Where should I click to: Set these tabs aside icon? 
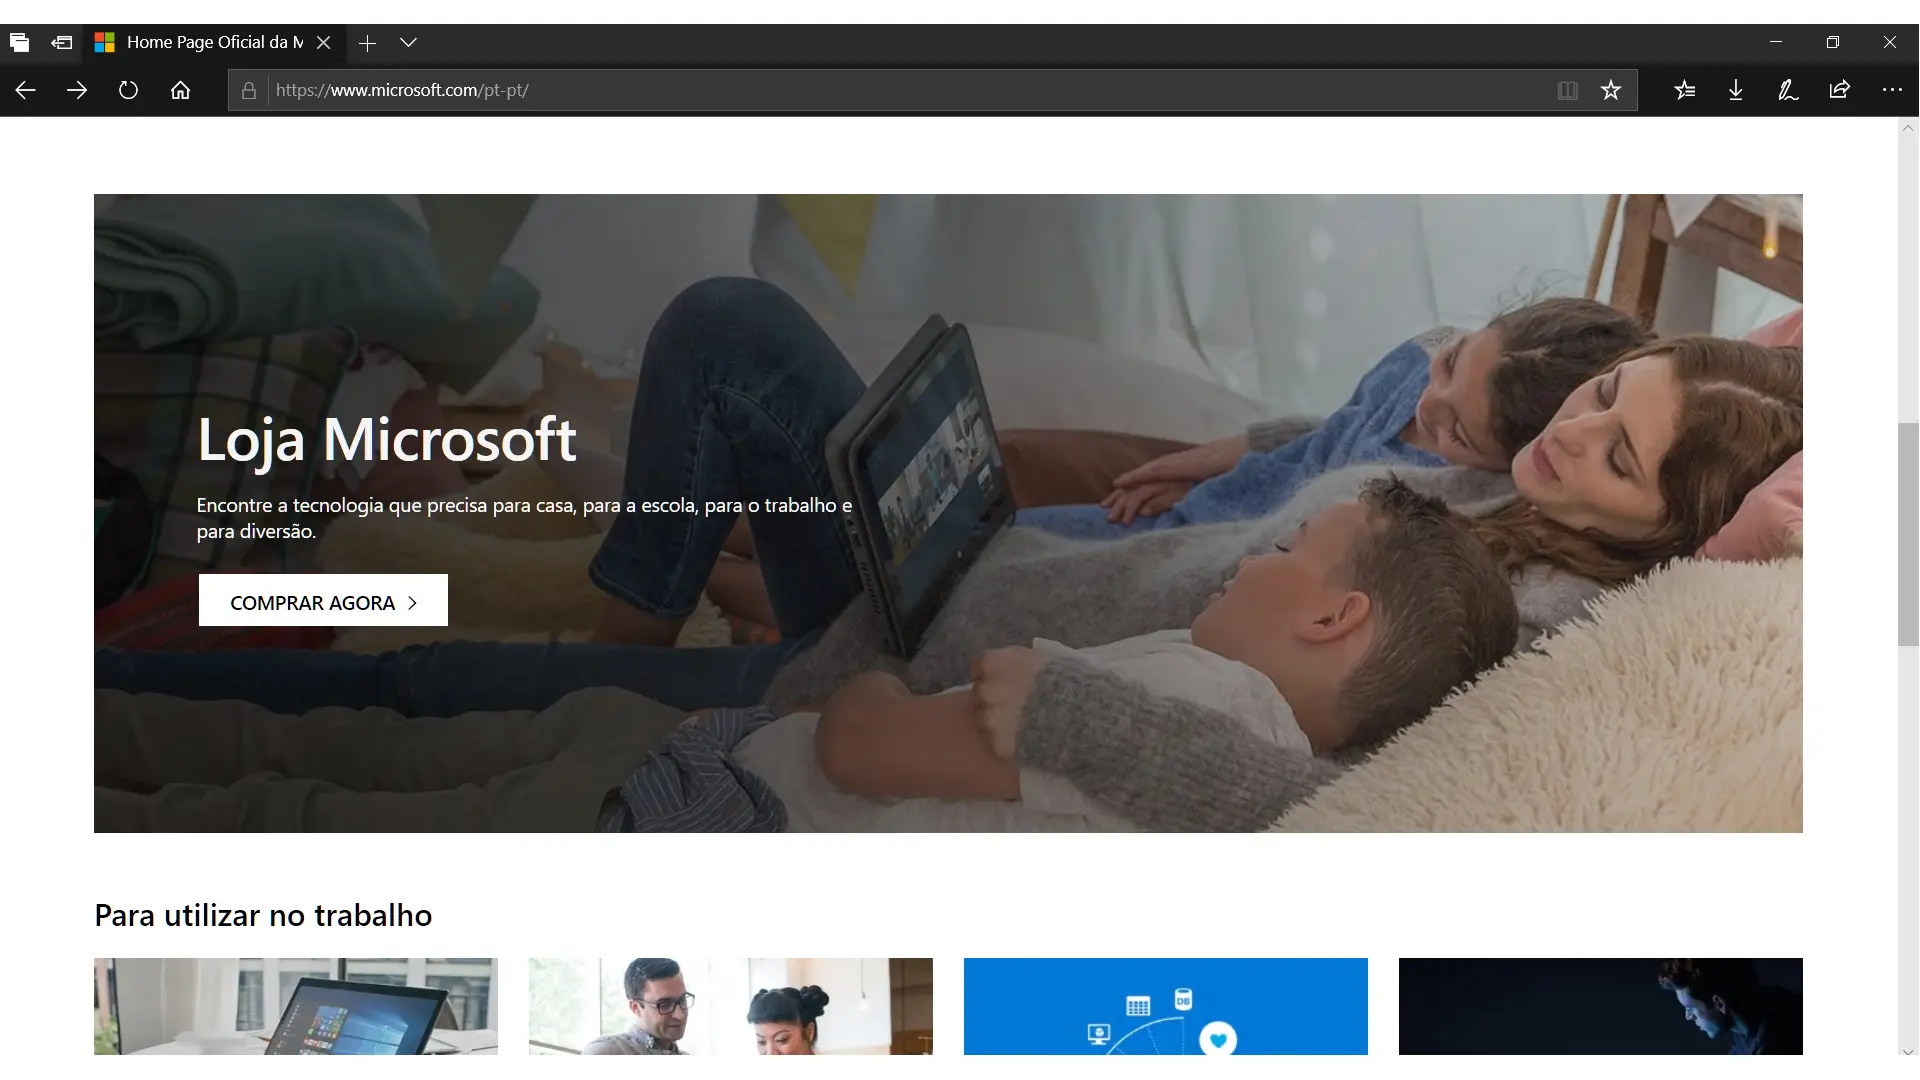click(x=62, y=42)
